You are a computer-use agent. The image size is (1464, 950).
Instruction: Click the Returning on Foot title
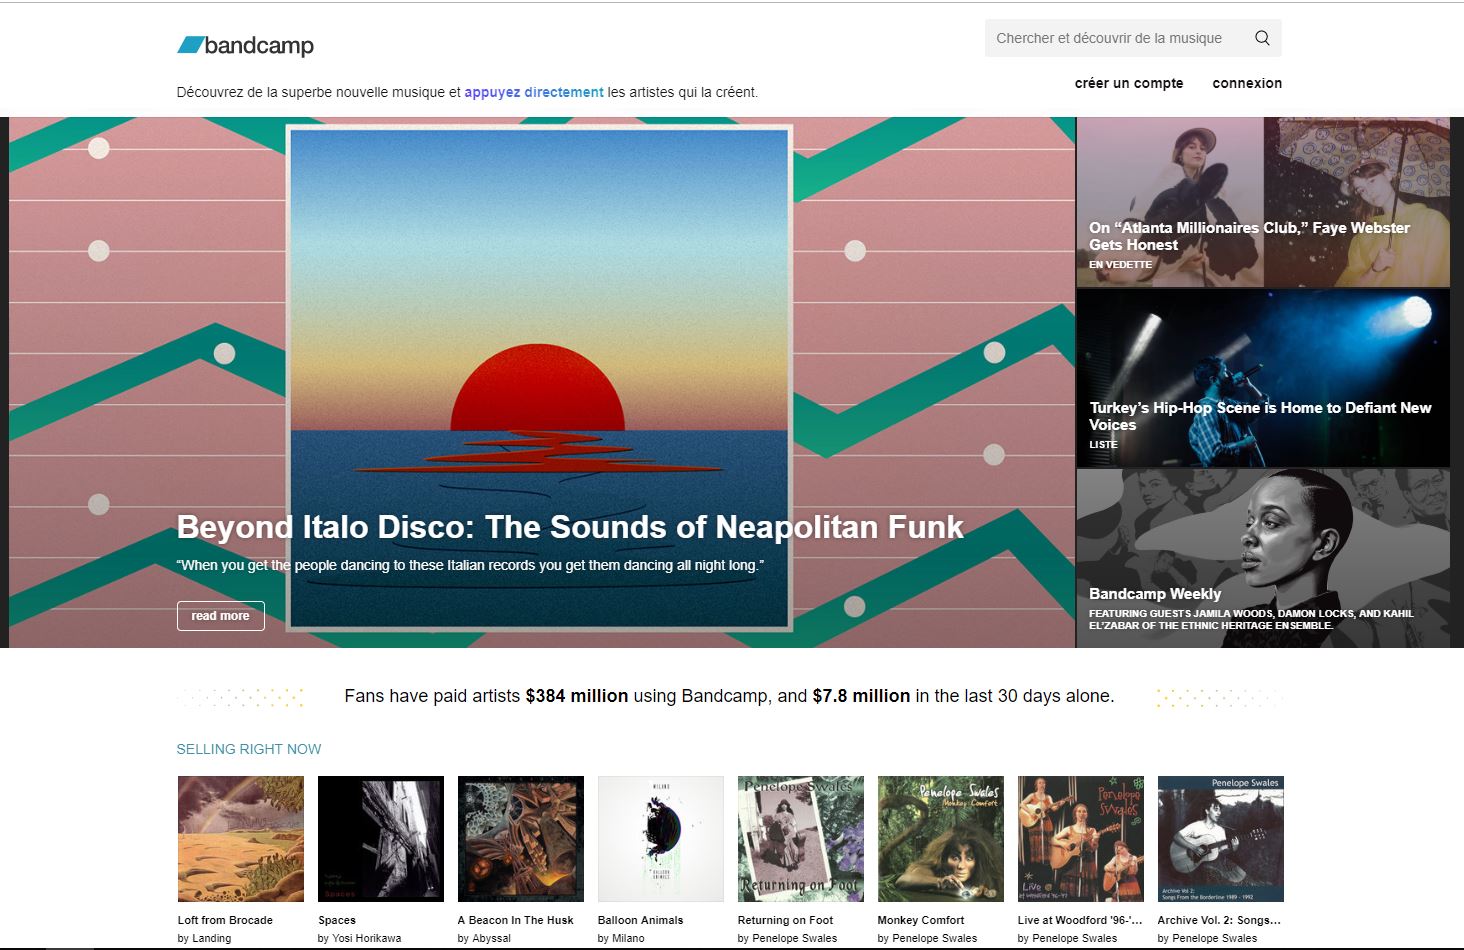[x=786, y=920]
